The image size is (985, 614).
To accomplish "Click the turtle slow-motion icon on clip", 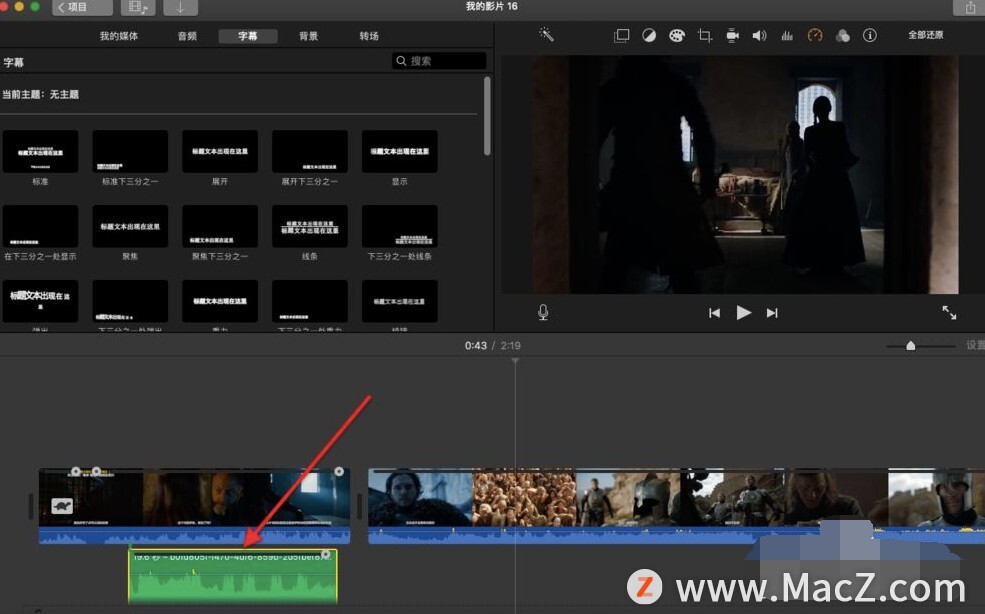I will 62,505.
